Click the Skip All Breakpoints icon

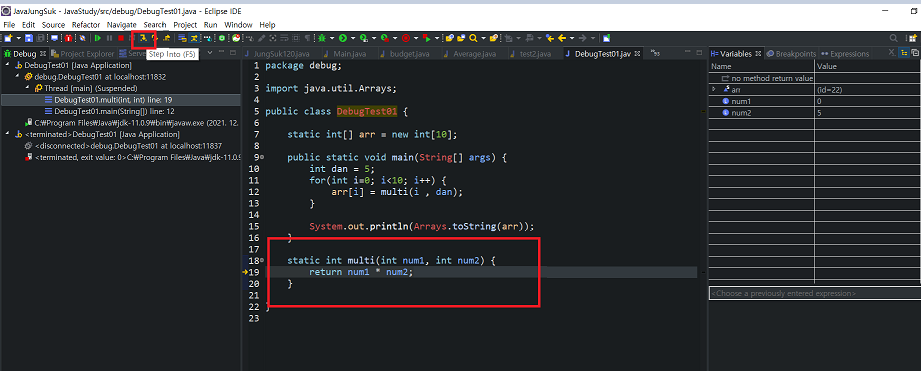[82, 38]
